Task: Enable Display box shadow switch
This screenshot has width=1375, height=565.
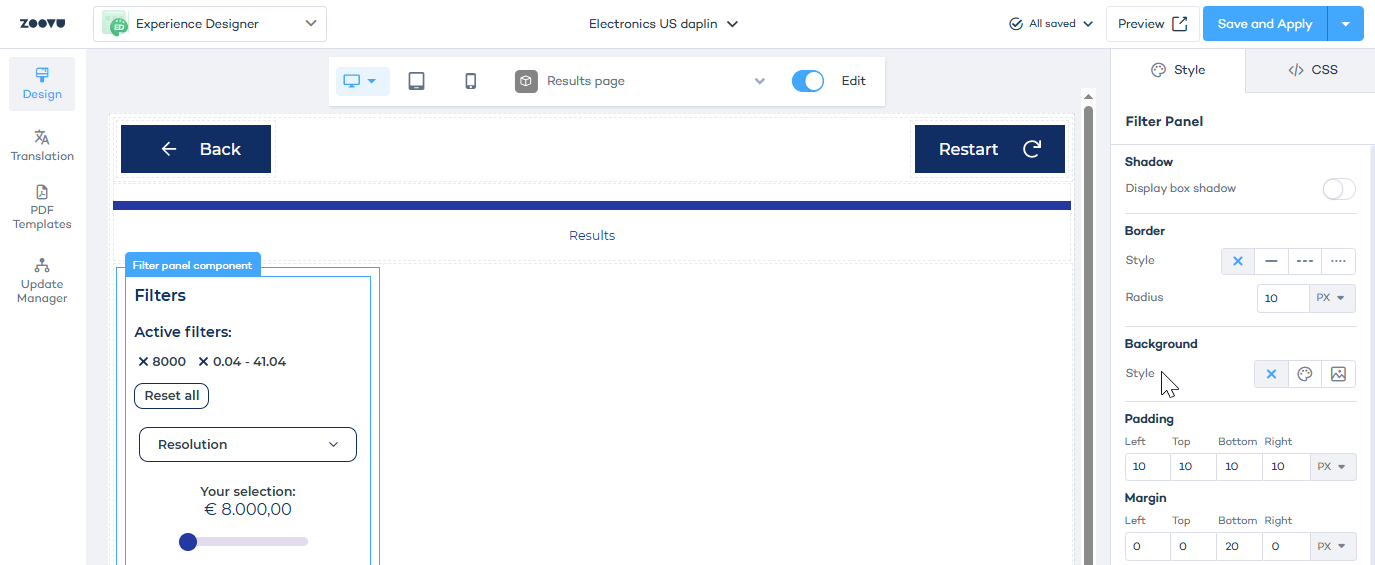Action: (1338, 189)
